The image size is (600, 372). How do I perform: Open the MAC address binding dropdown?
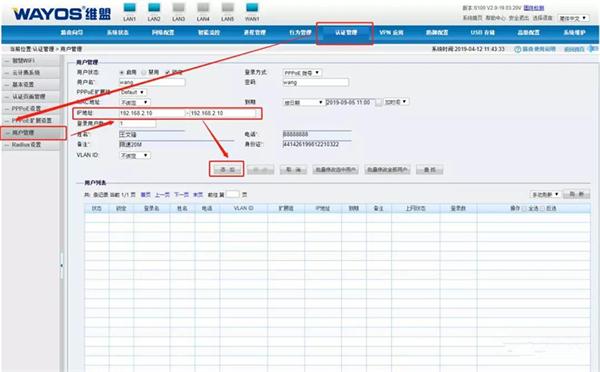[x=135, y=103]
